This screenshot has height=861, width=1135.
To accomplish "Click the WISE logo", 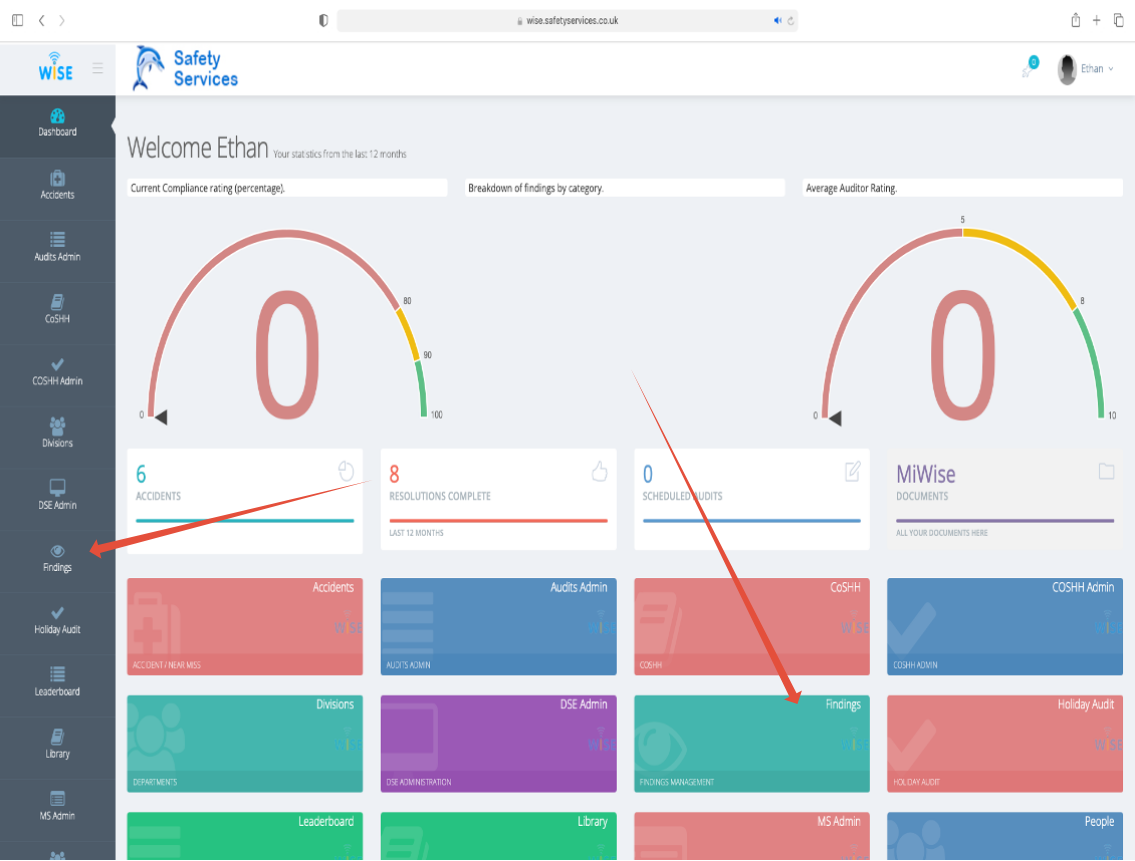I will pyautogui.click(x=56, y=67).
